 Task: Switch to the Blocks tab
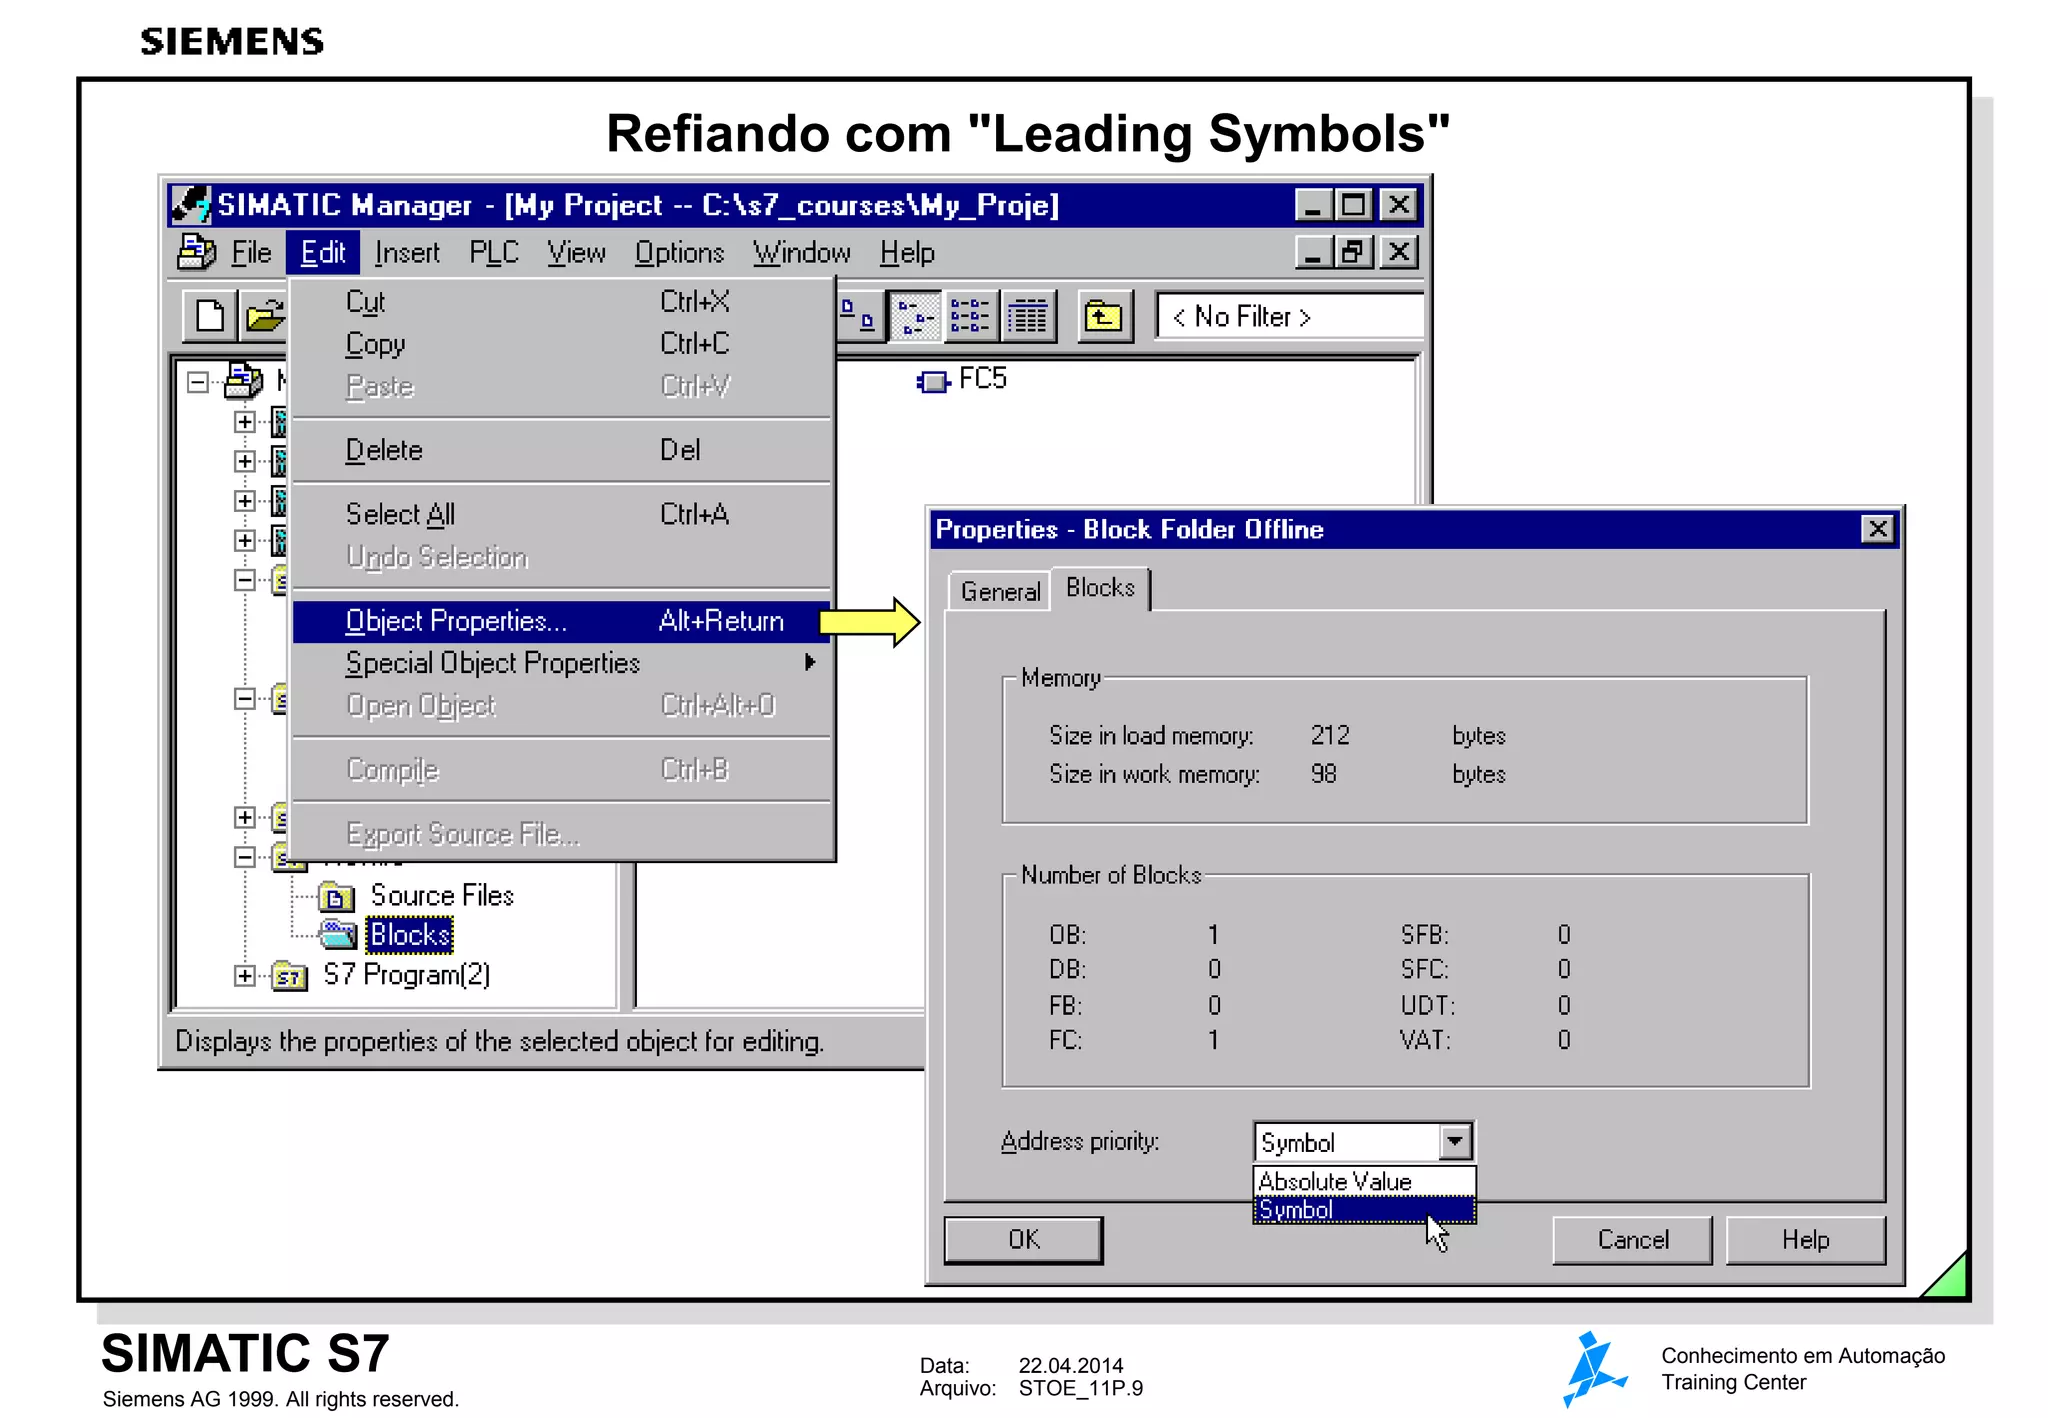click(x=1100, y=588)
